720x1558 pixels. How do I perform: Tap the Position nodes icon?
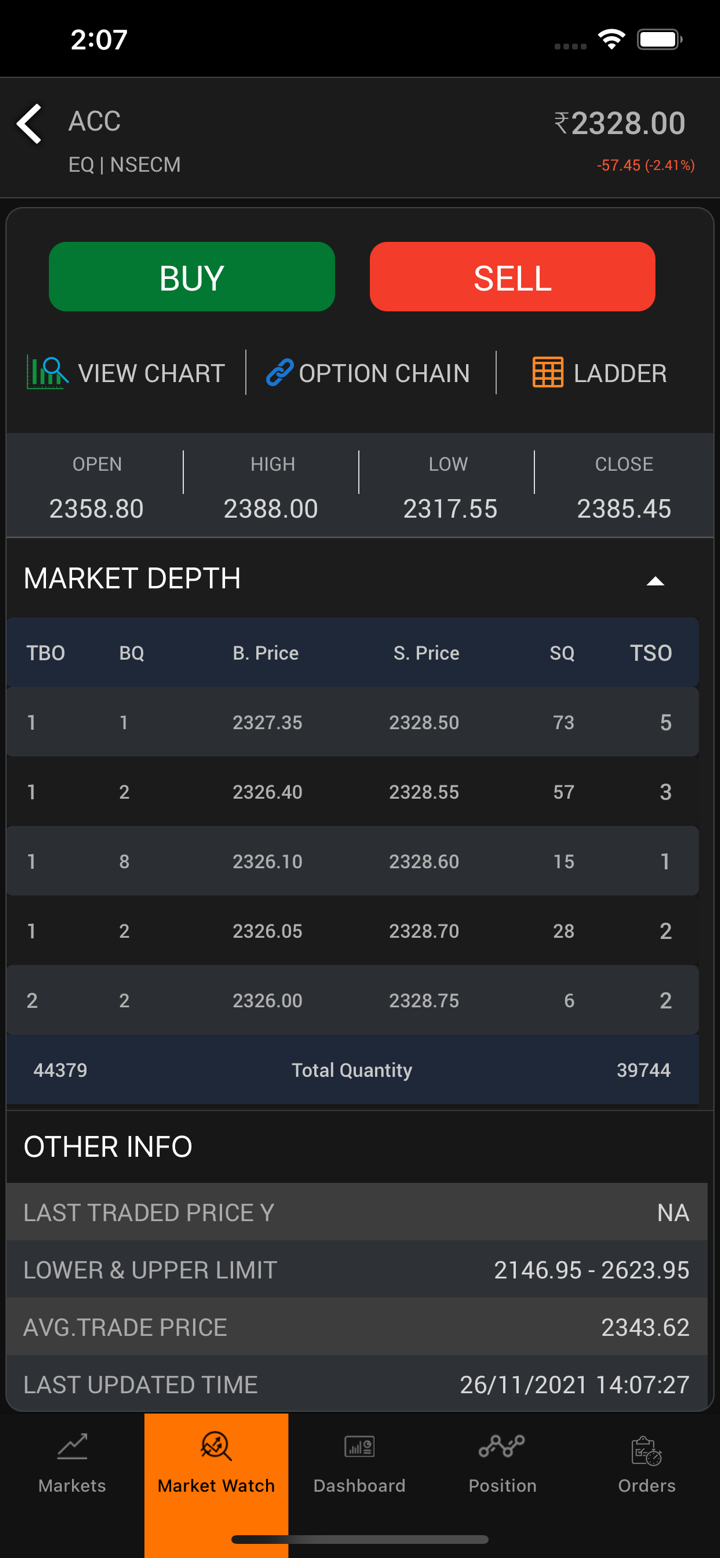[502, 1446]
